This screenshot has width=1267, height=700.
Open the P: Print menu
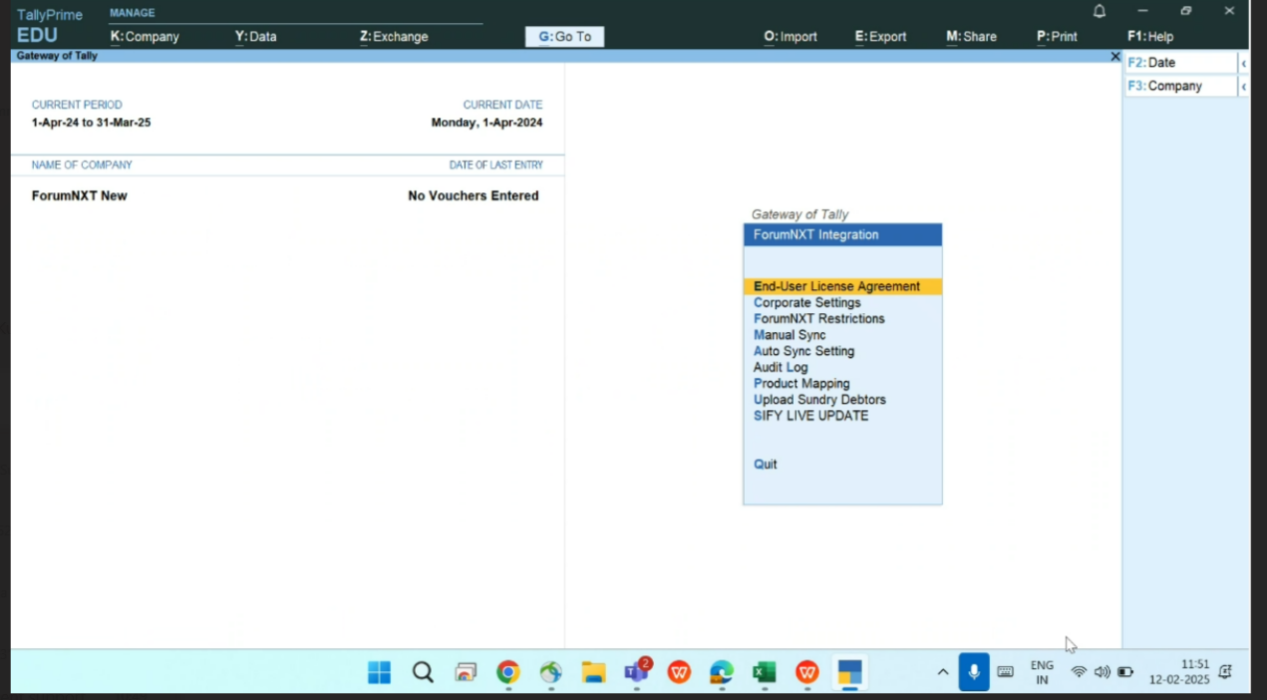point(1057,37)
